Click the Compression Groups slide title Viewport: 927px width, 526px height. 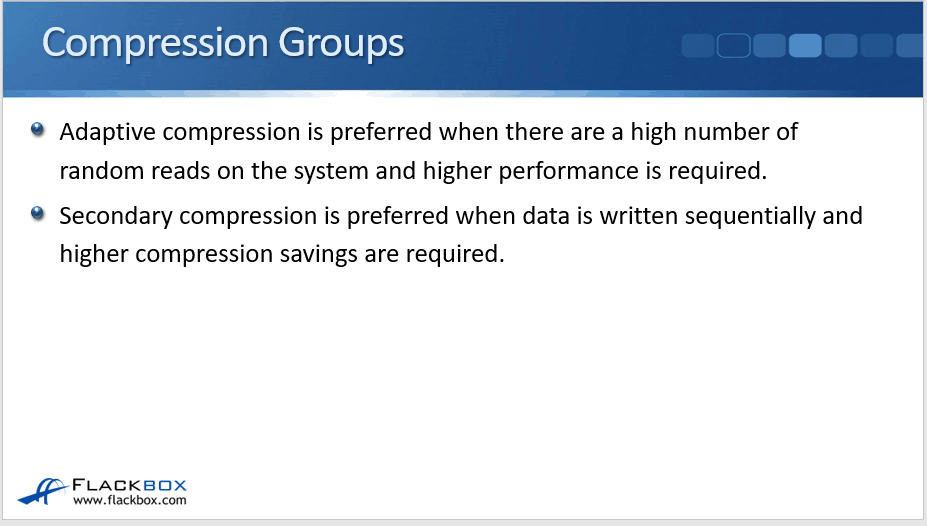point(223,43)
